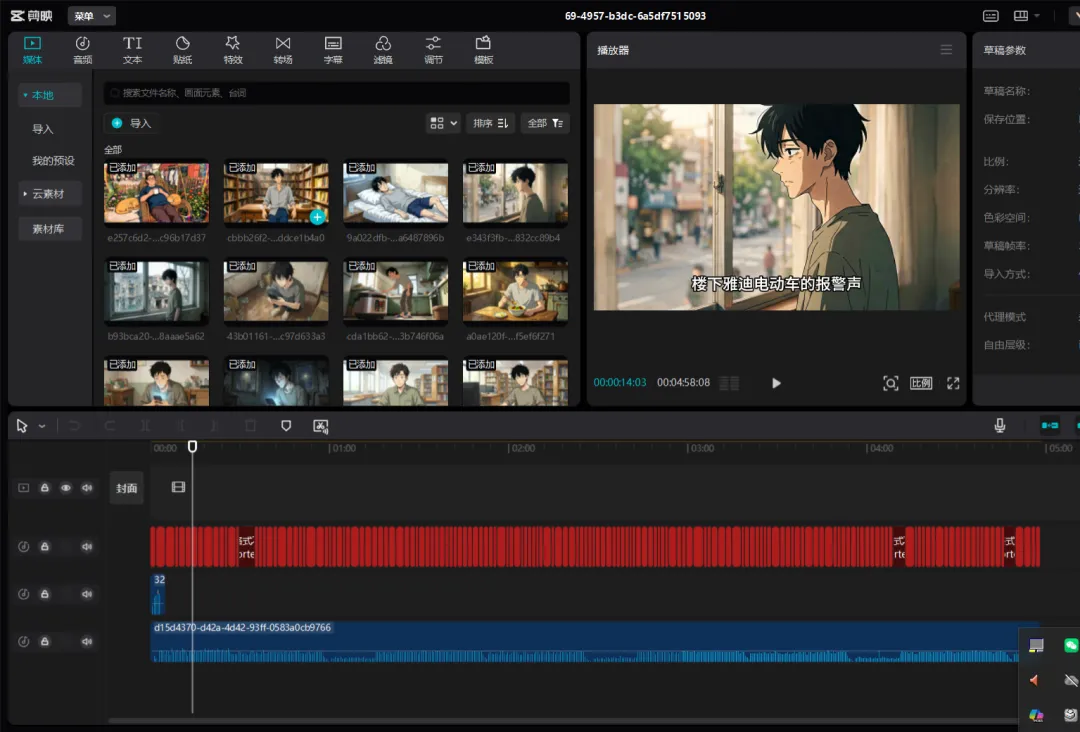Screen dimensions: 1080x732
Task: Open the 全部 filter dropdown
Action: pyautogui.click(x=545, y=123)
